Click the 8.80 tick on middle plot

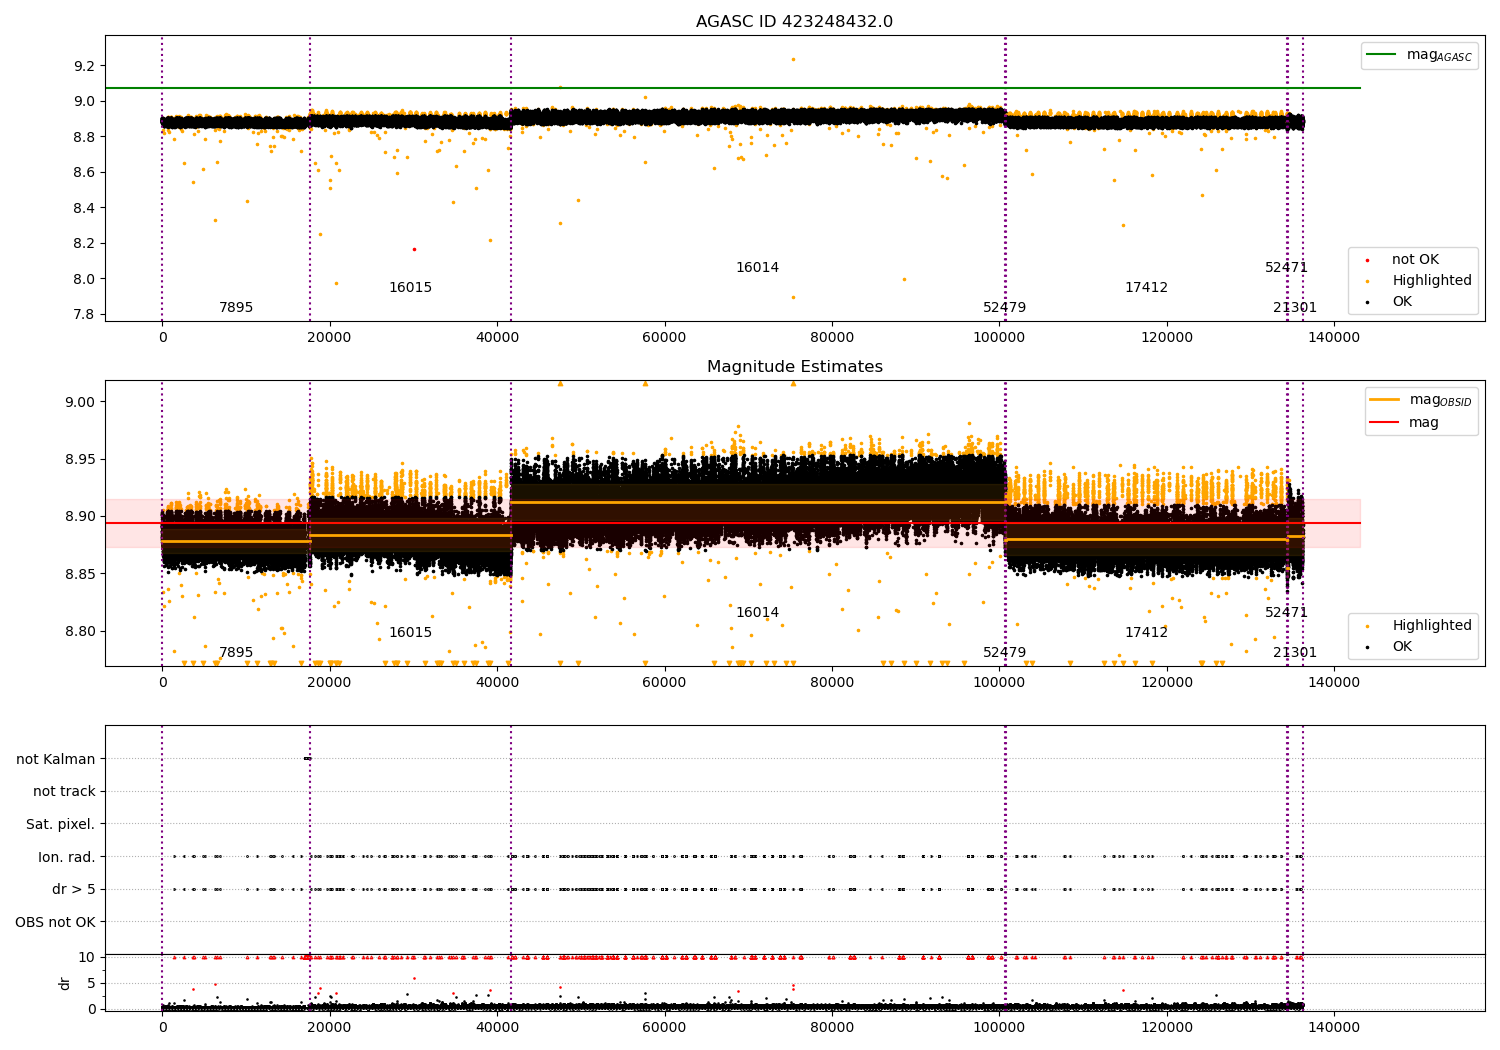coord(80,631)
